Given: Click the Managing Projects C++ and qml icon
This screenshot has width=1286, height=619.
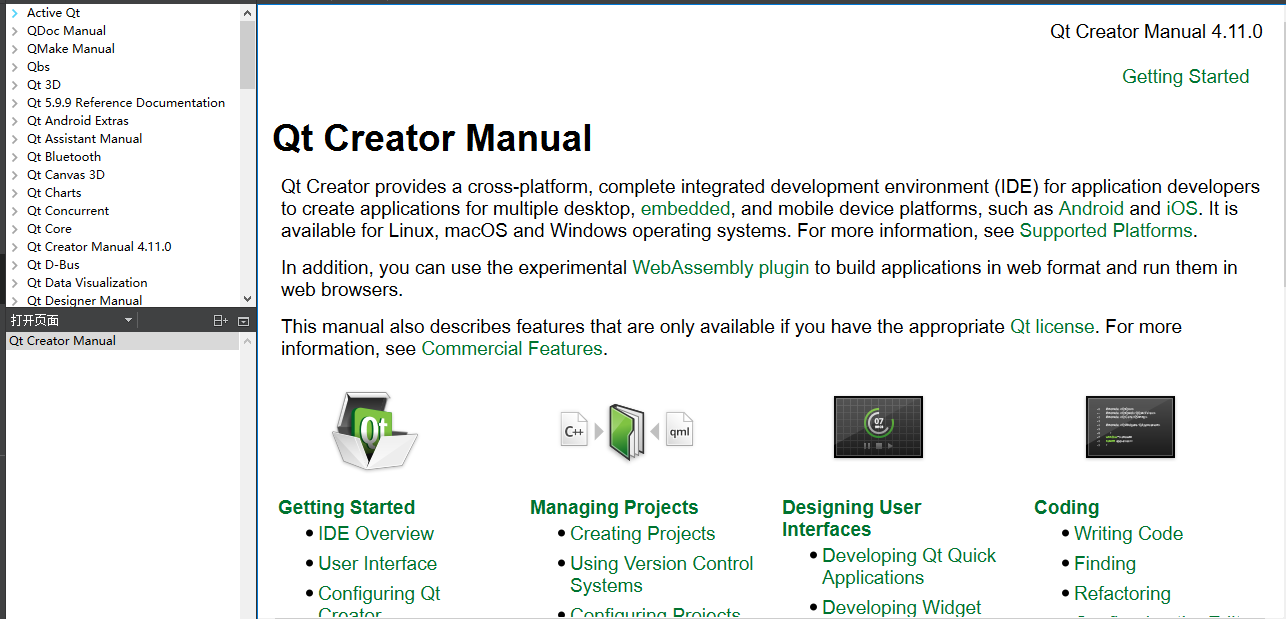Looking at the screenshot, I should tap(627, 432).
